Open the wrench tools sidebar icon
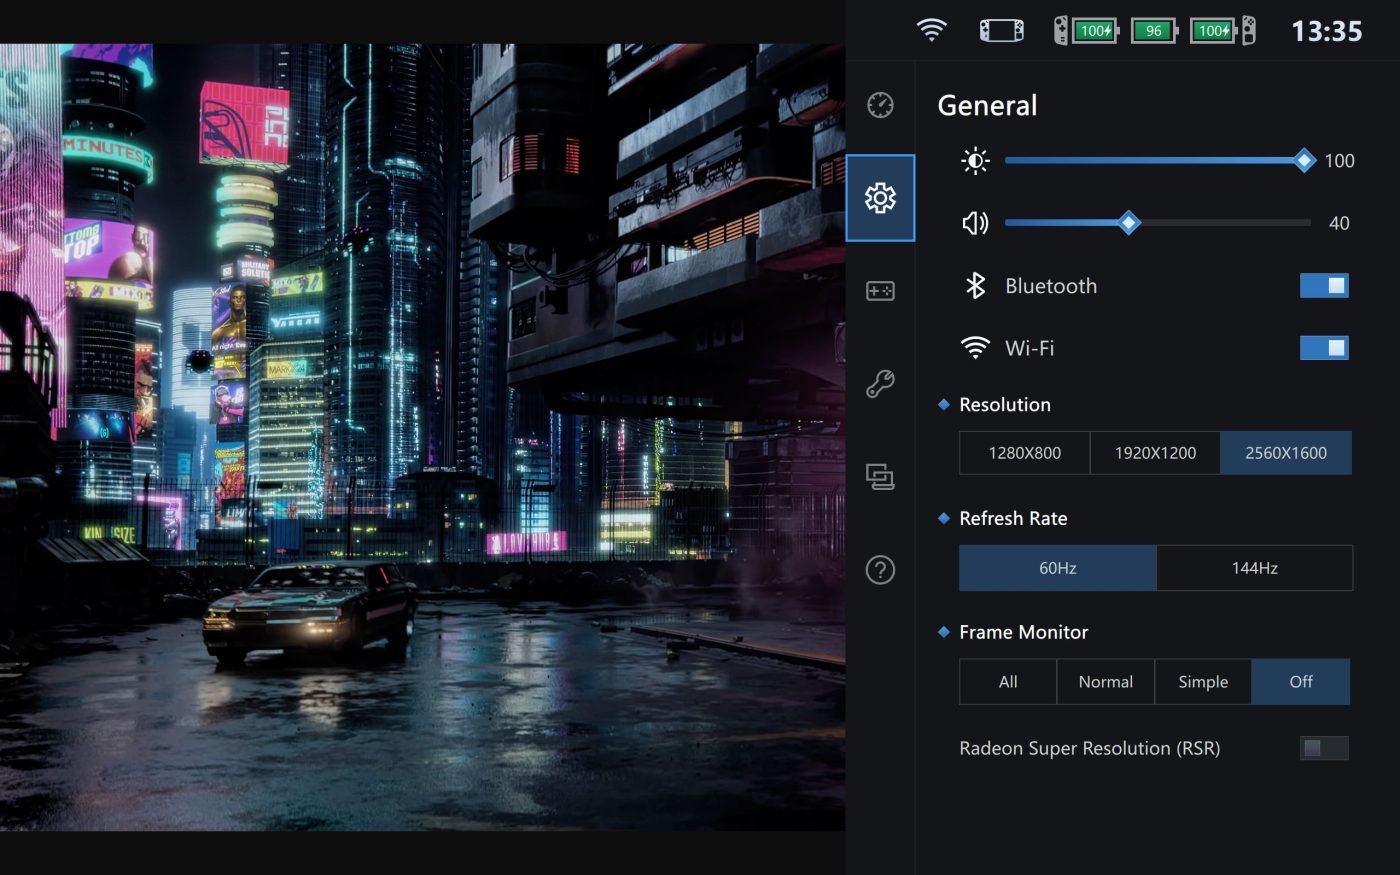Image resolution: width=1400 pixels, height=875 pixels. [880, 384]
